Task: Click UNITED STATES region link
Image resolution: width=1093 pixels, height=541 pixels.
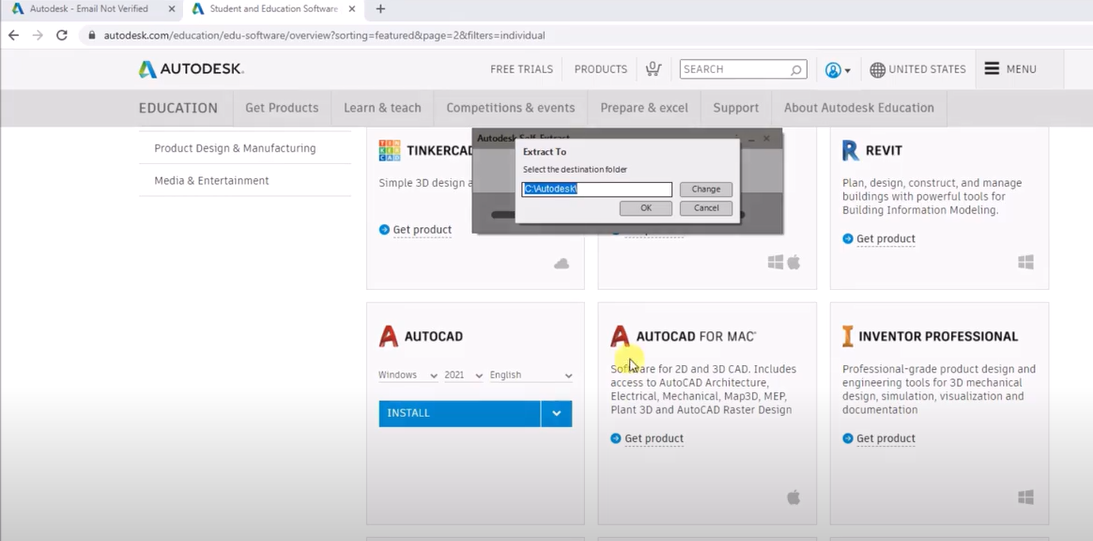Action: click(x=927, y=70)
